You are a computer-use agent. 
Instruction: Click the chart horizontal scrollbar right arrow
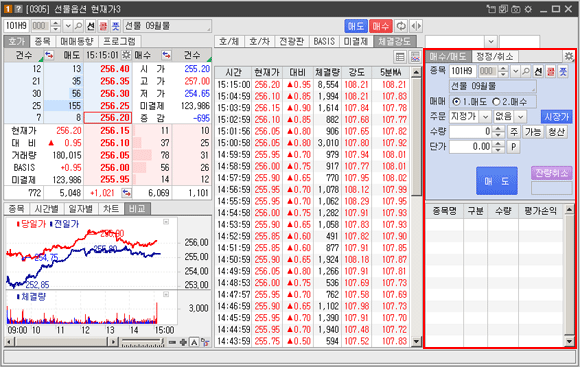(x=114, y=342)
